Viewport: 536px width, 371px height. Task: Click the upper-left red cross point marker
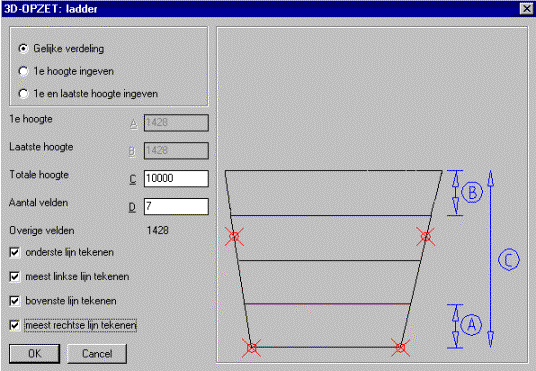pyautogui.click(x=234, y=236)
